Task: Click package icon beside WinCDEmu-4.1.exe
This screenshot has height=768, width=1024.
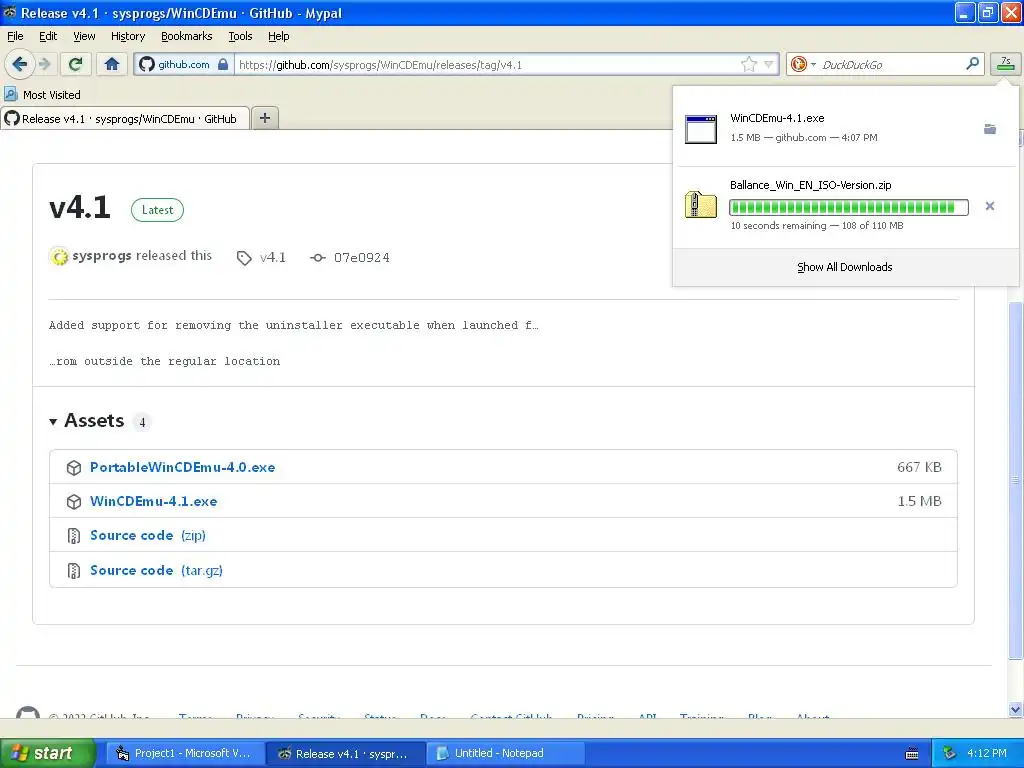Action: coord(74,502)
